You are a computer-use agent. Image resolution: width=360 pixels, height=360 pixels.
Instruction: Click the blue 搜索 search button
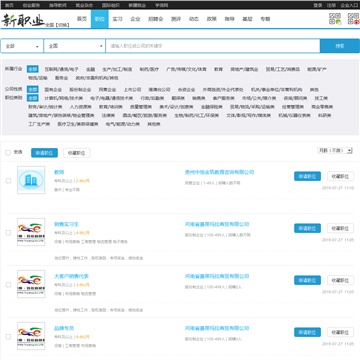(x=340, y=46)
